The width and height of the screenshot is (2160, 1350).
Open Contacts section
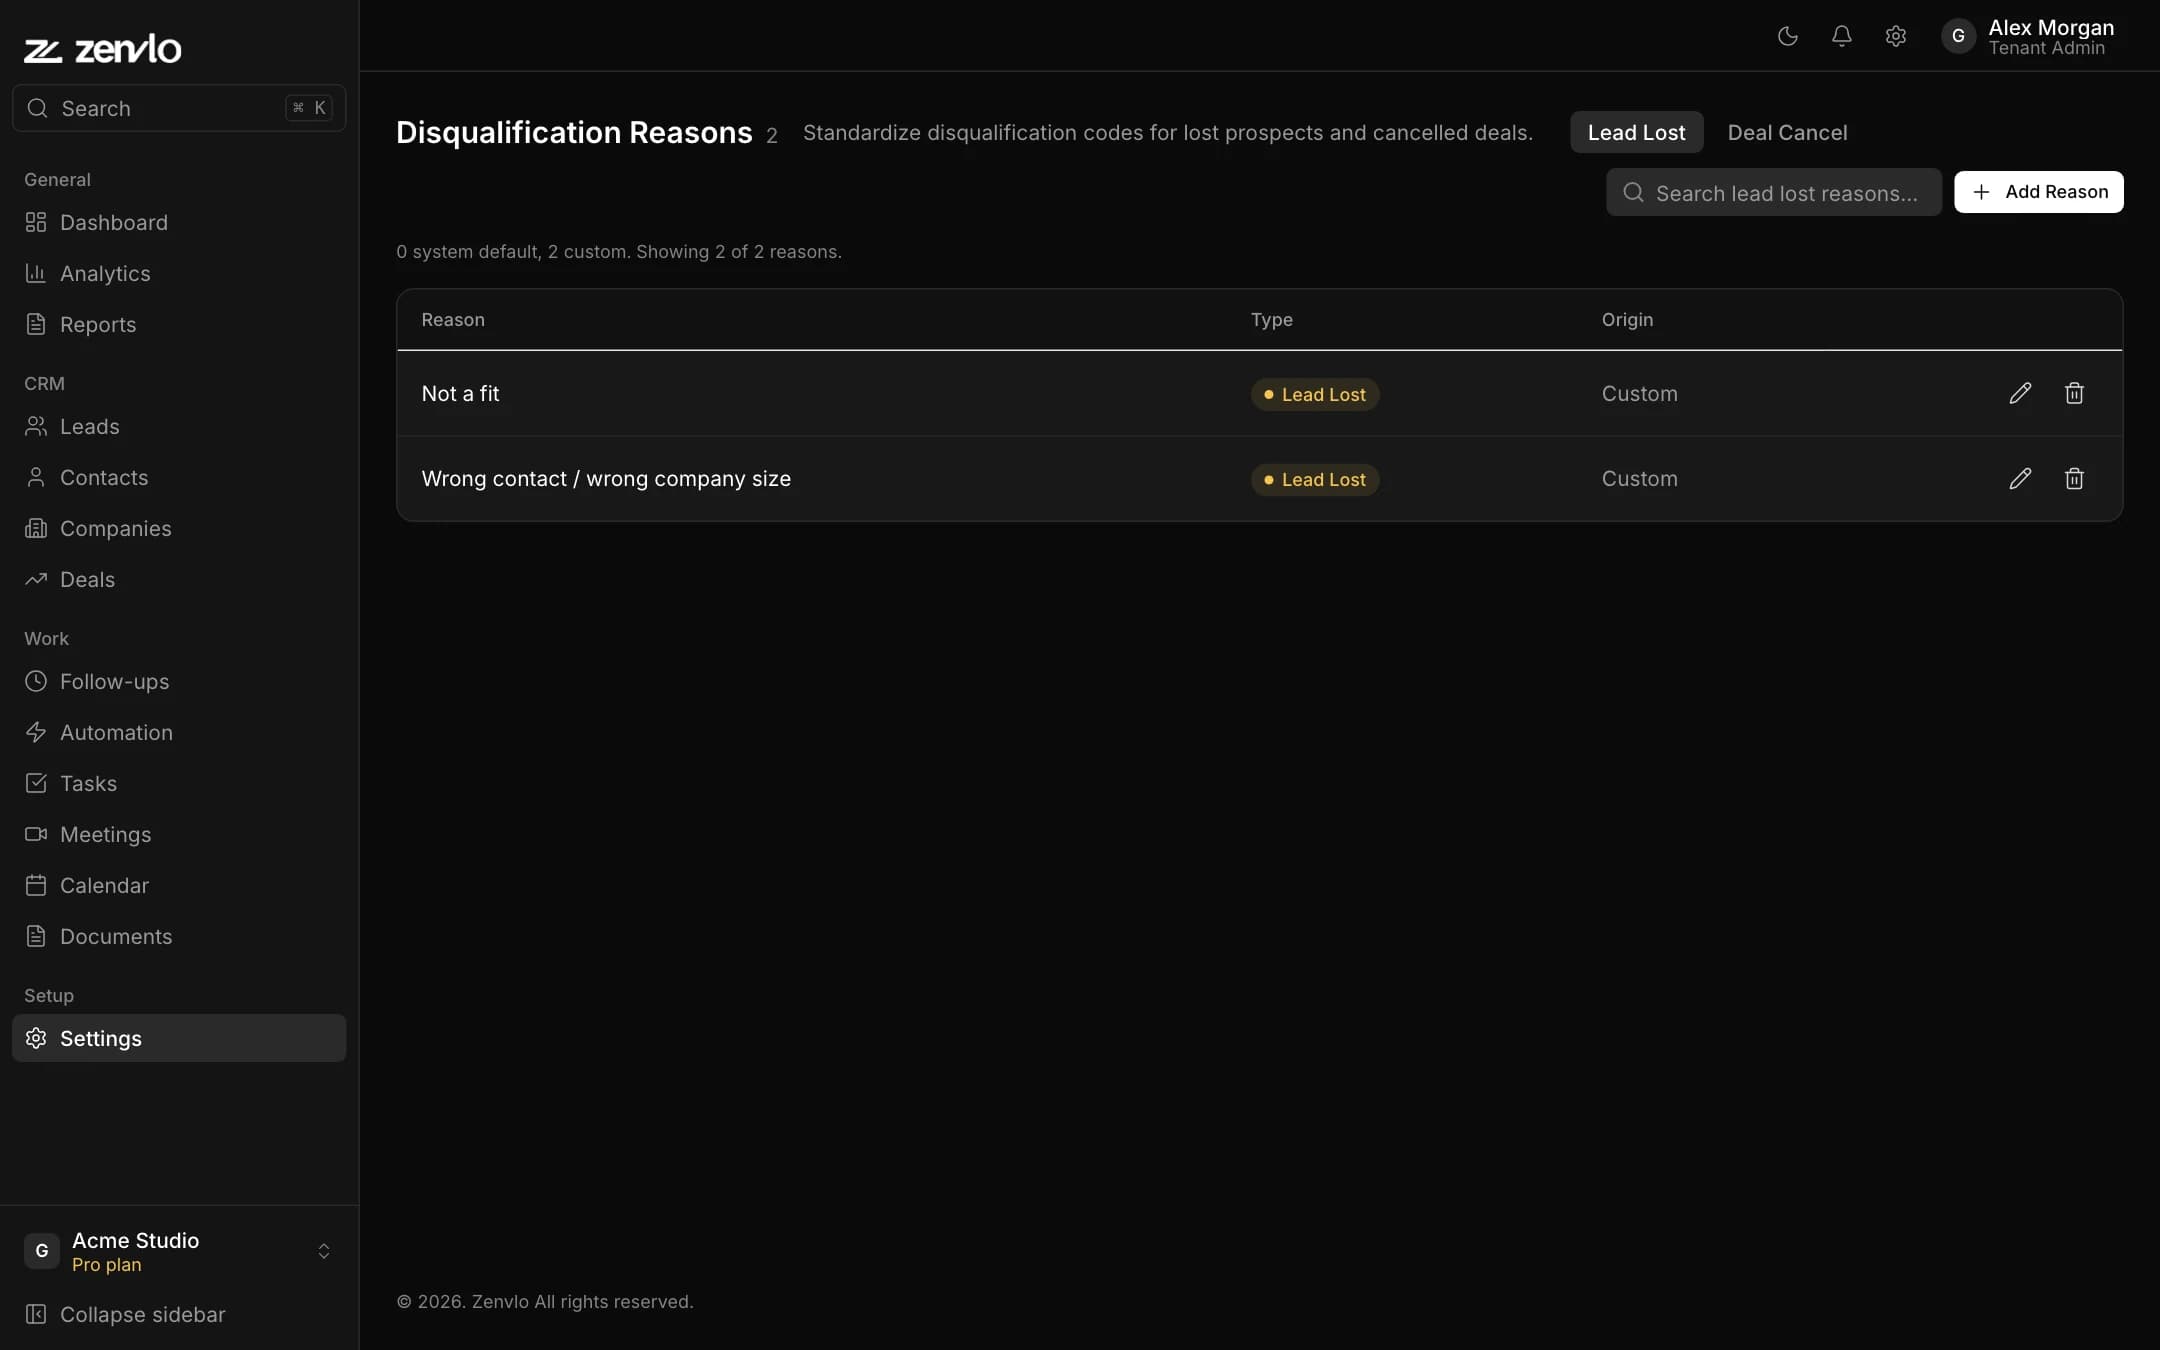[179, 477]
